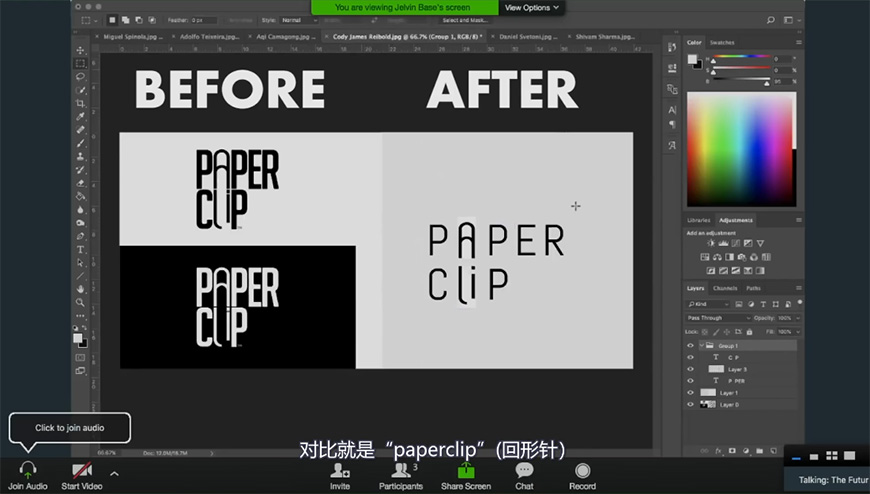Open the Style dropdown set to Normal
Screen dimensions: 870x494
pos(298,20)
